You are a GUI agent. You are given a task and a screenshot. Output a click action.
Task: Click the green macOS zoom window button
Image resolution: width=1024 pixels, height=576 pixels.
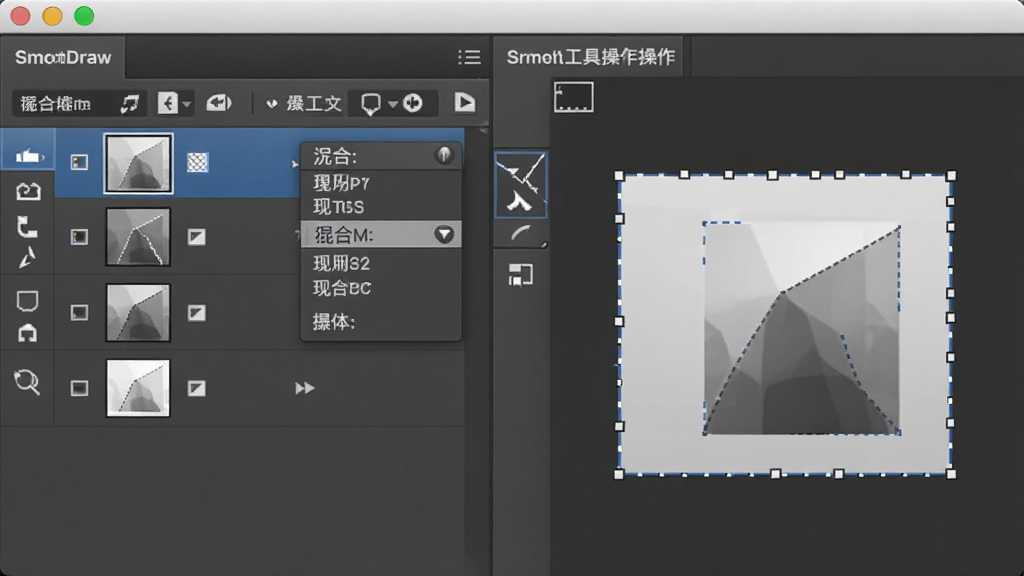[84, 16]
